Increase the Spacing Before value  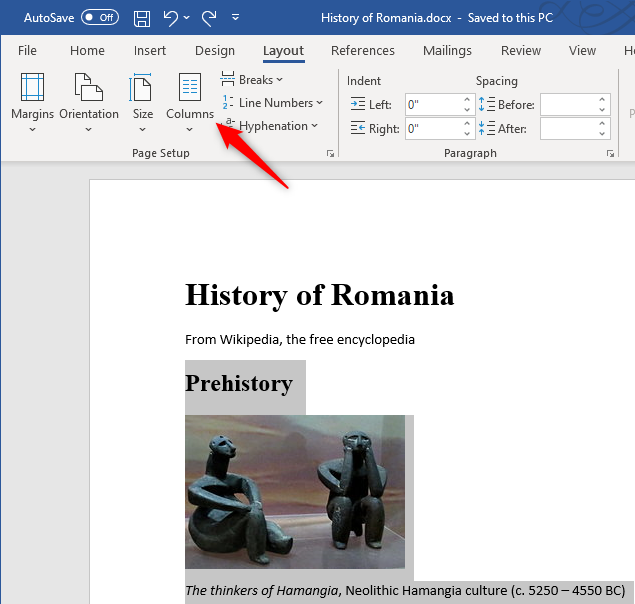coord(602,99)
